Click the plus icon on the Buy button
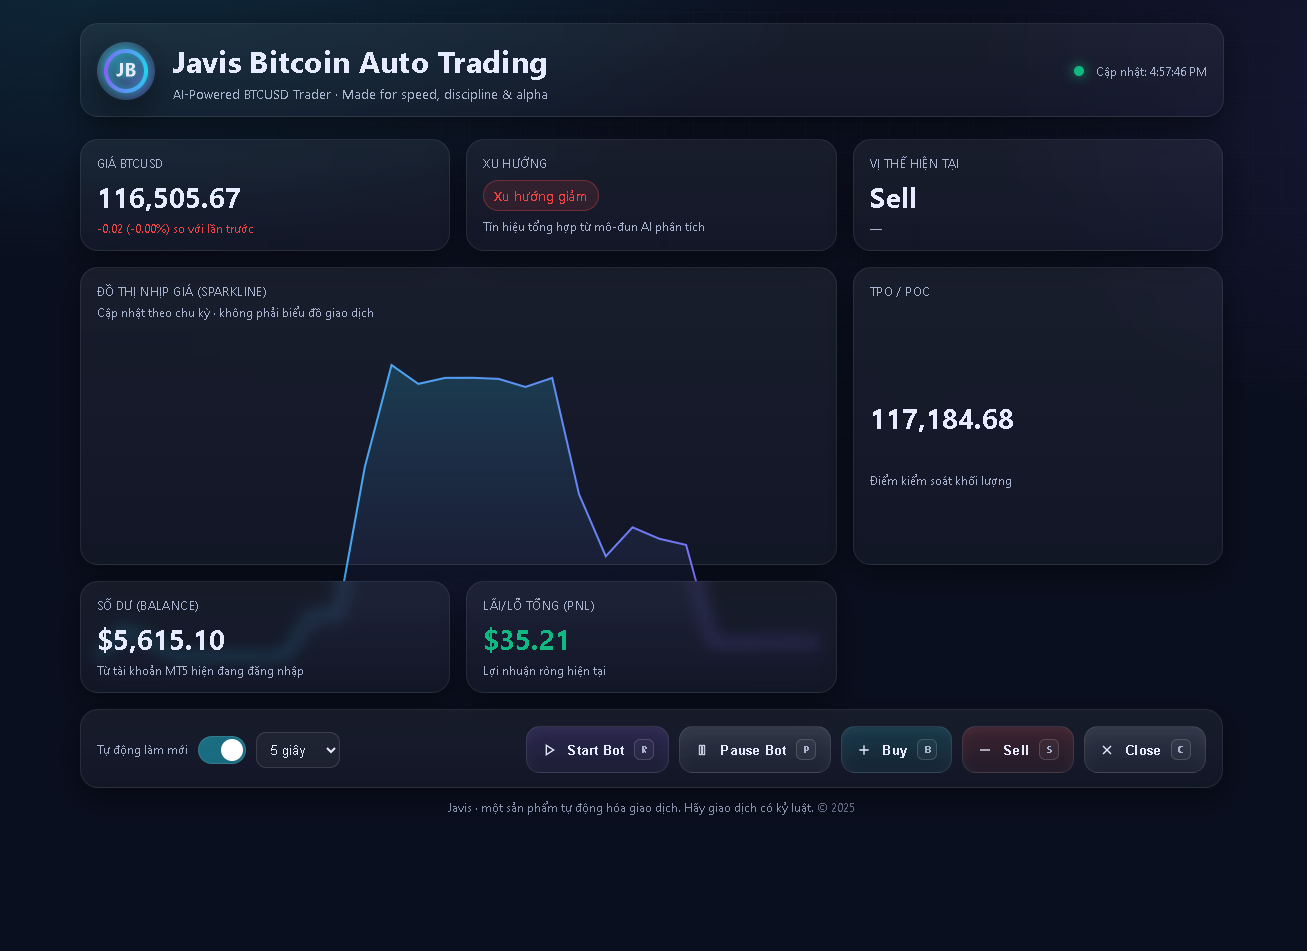Image resolution: width=1307 pixels, height=951 pixels. click(x=865, y=749)
